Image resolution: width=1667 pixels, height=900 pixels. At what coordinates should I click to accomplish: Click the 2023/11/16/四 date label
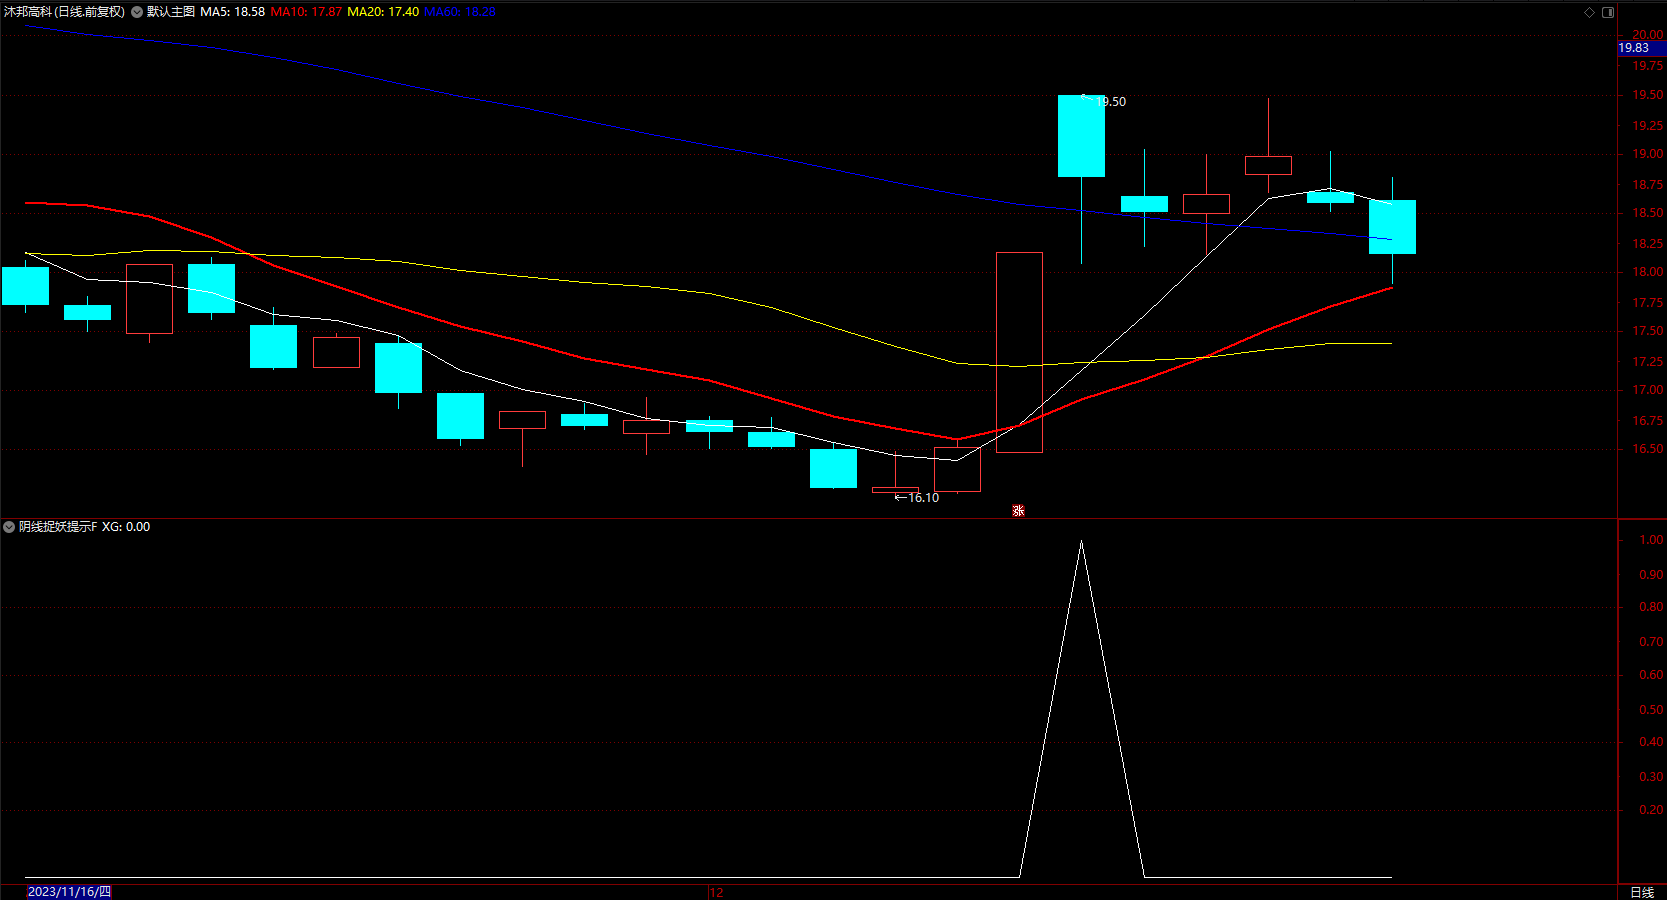tap(69, 892)
